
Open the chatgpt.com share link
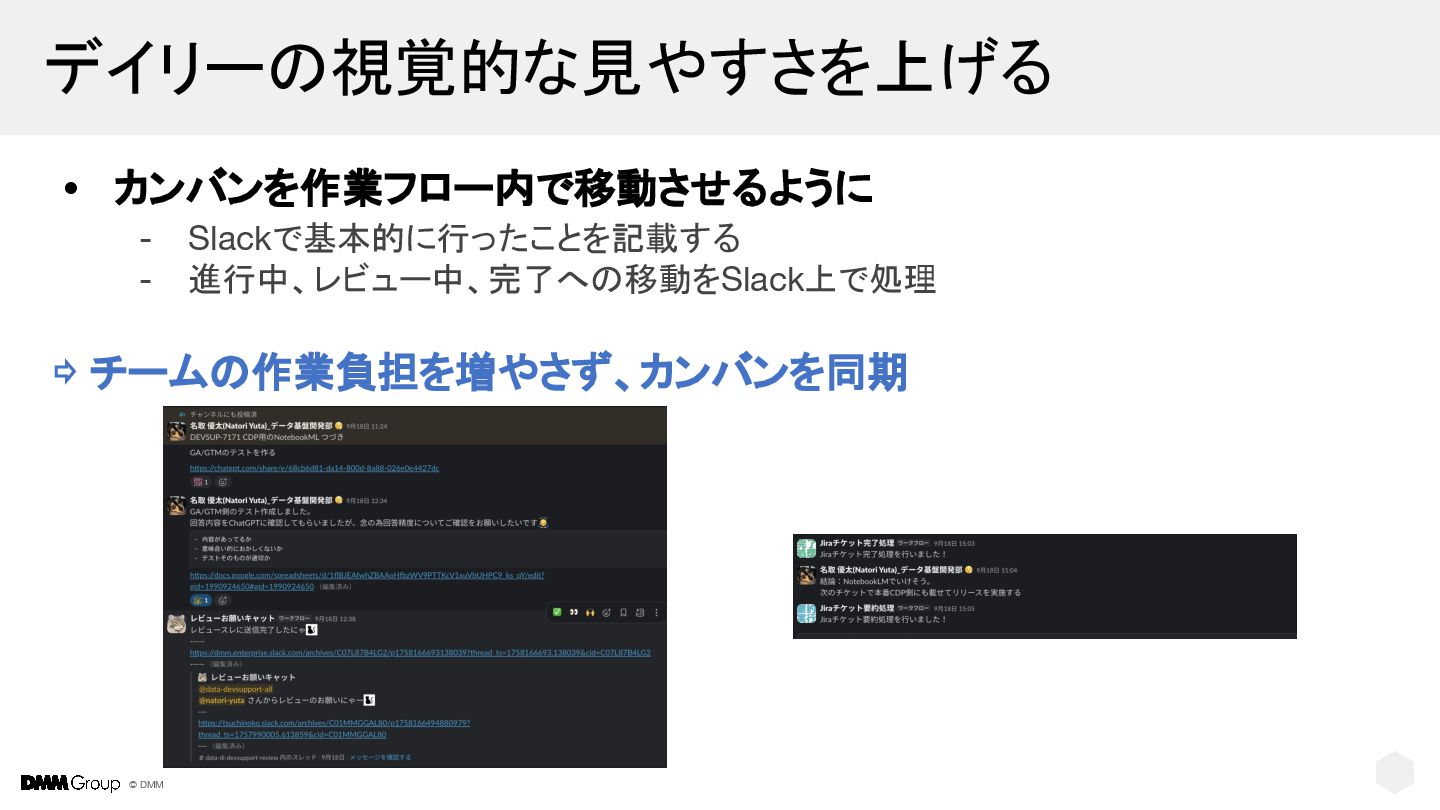[x=315, y=468]
